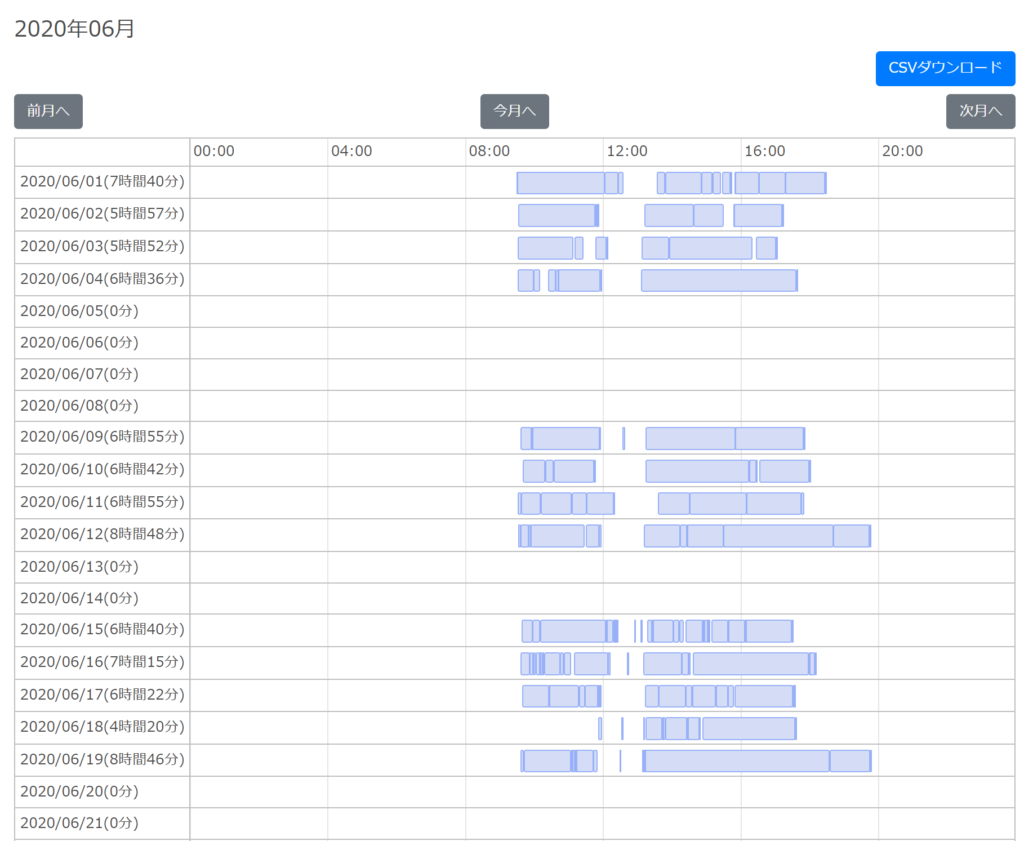Click the CSVダウンロード button
Screen dimensions: 1024x841
tap(945, 69)
